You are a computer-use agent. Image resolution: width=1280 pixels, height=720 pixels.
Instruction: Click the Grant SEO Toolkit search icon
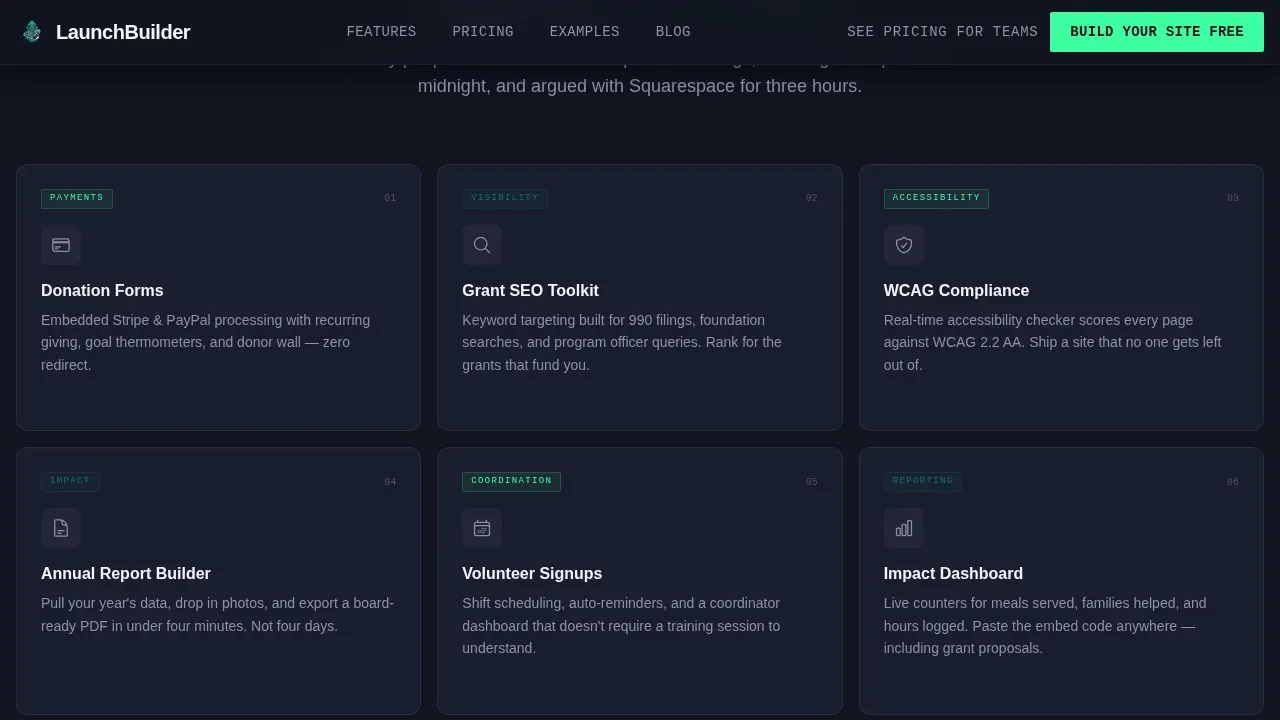[x=482, y=245]
